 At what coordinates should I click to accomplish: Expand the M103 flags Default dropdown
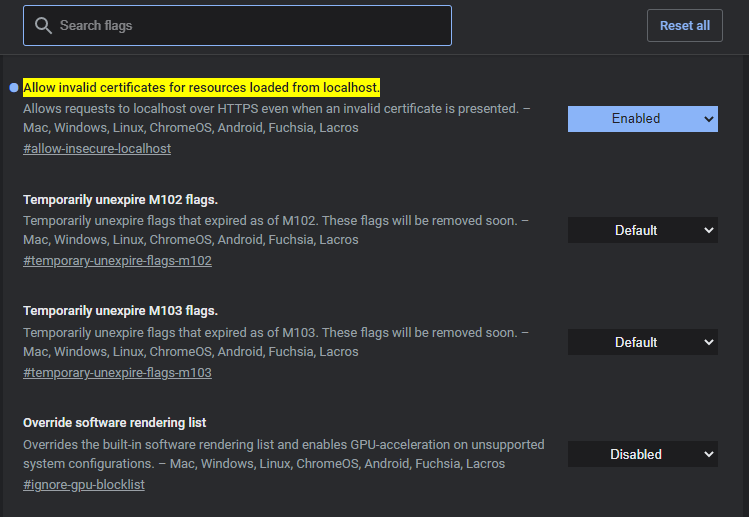[642, 342]
